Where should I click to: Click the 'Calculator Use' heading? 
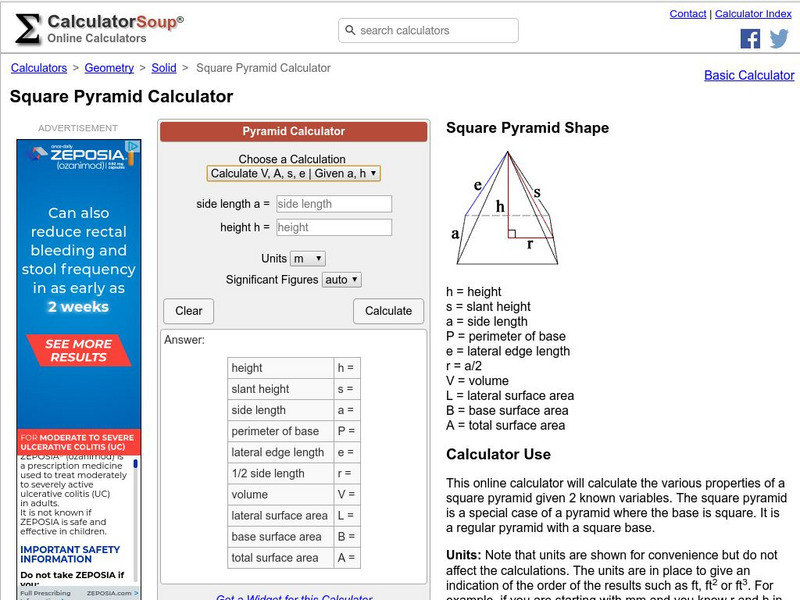498,454
